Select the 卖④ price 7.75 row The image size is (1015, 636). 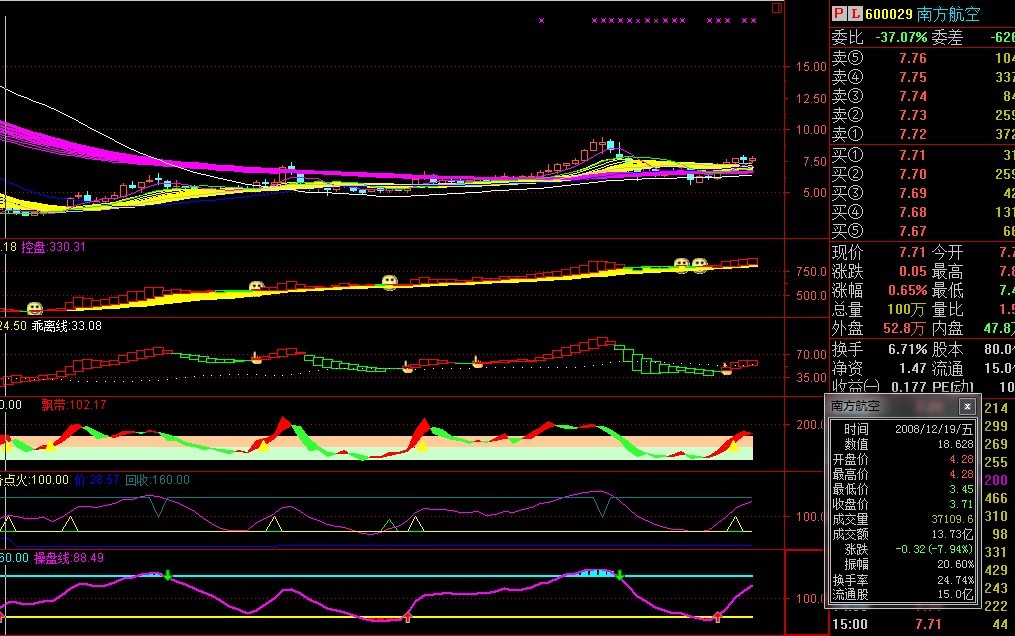923,77
